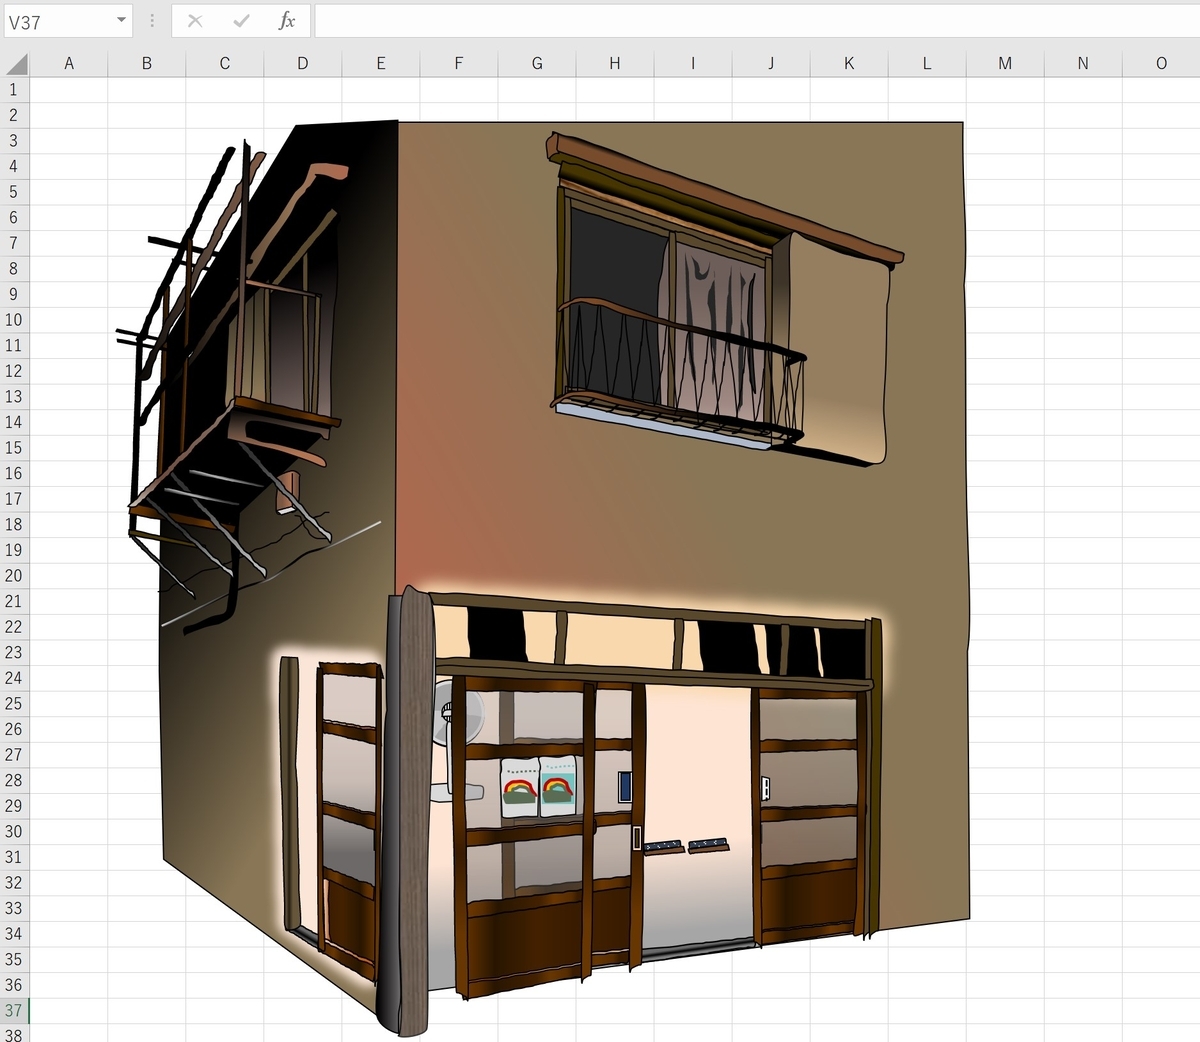Click the Cancel (X) formula icon
Screen dimensions: 1200x1042
tap(195, 21)
